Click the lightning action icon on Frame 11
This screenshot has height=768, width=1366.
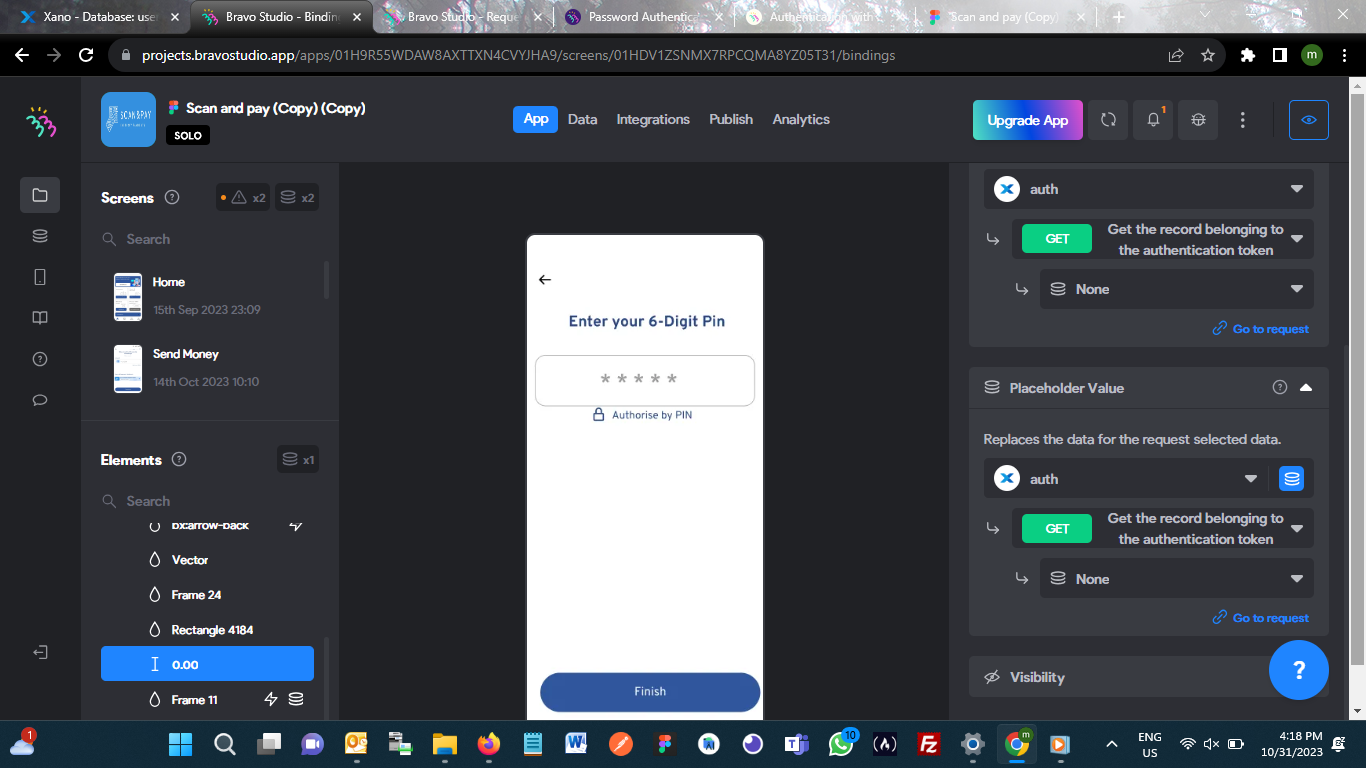point(270,700)
